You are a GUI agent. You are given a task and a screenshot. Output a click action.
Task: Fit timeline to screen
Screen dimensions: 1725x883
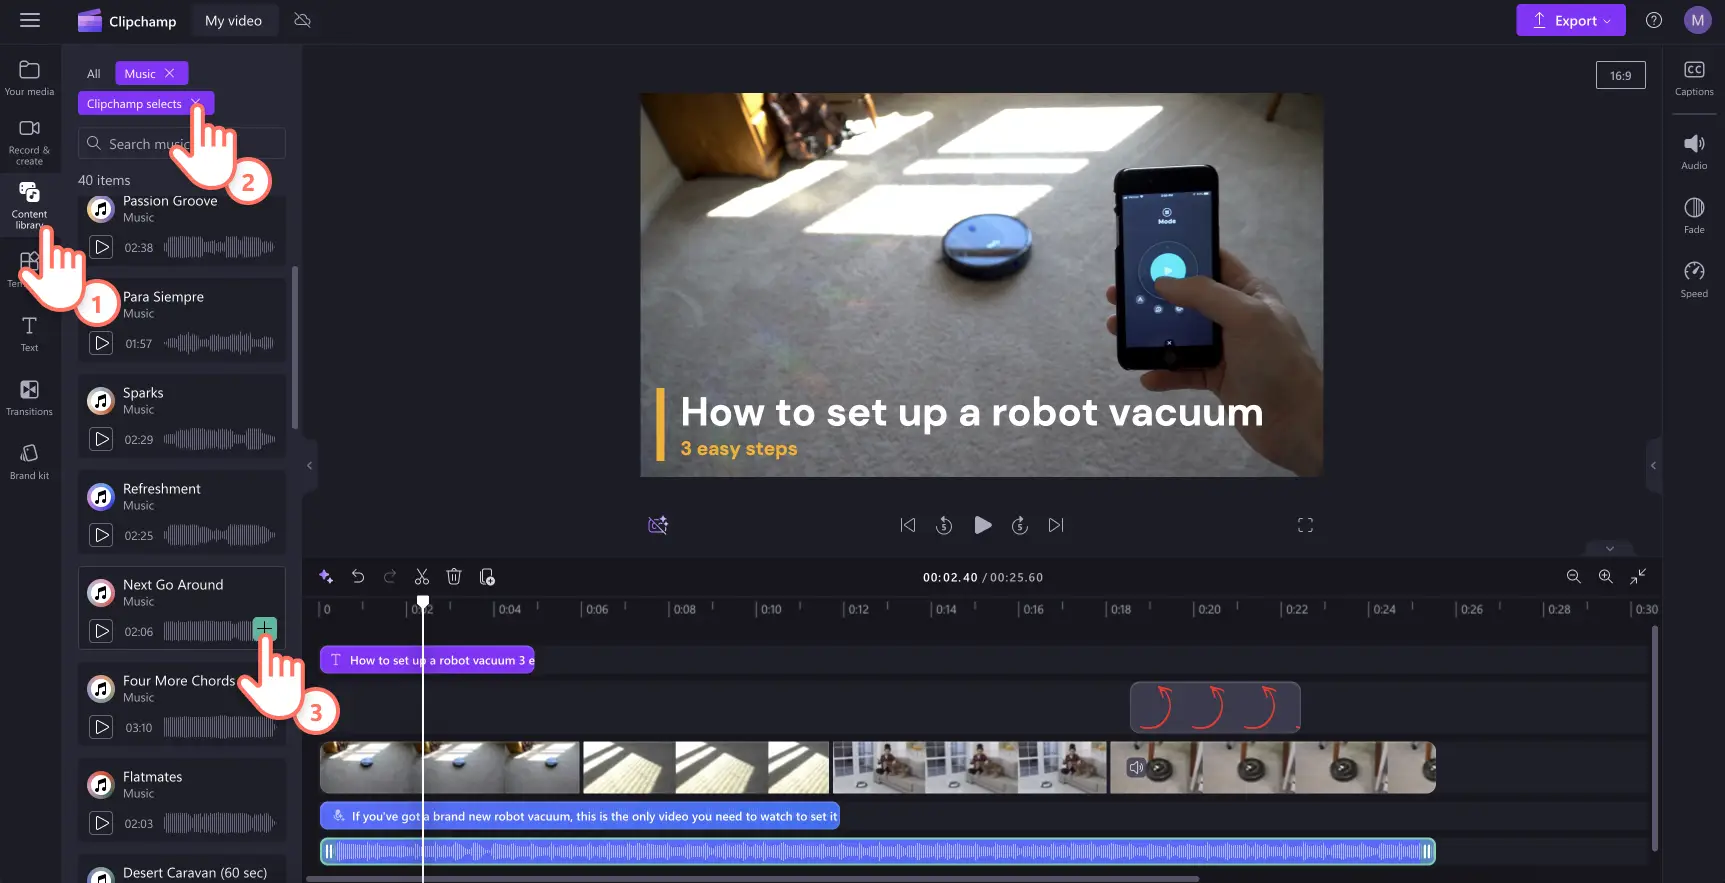pyautogui.click(x=1637, y=577)
